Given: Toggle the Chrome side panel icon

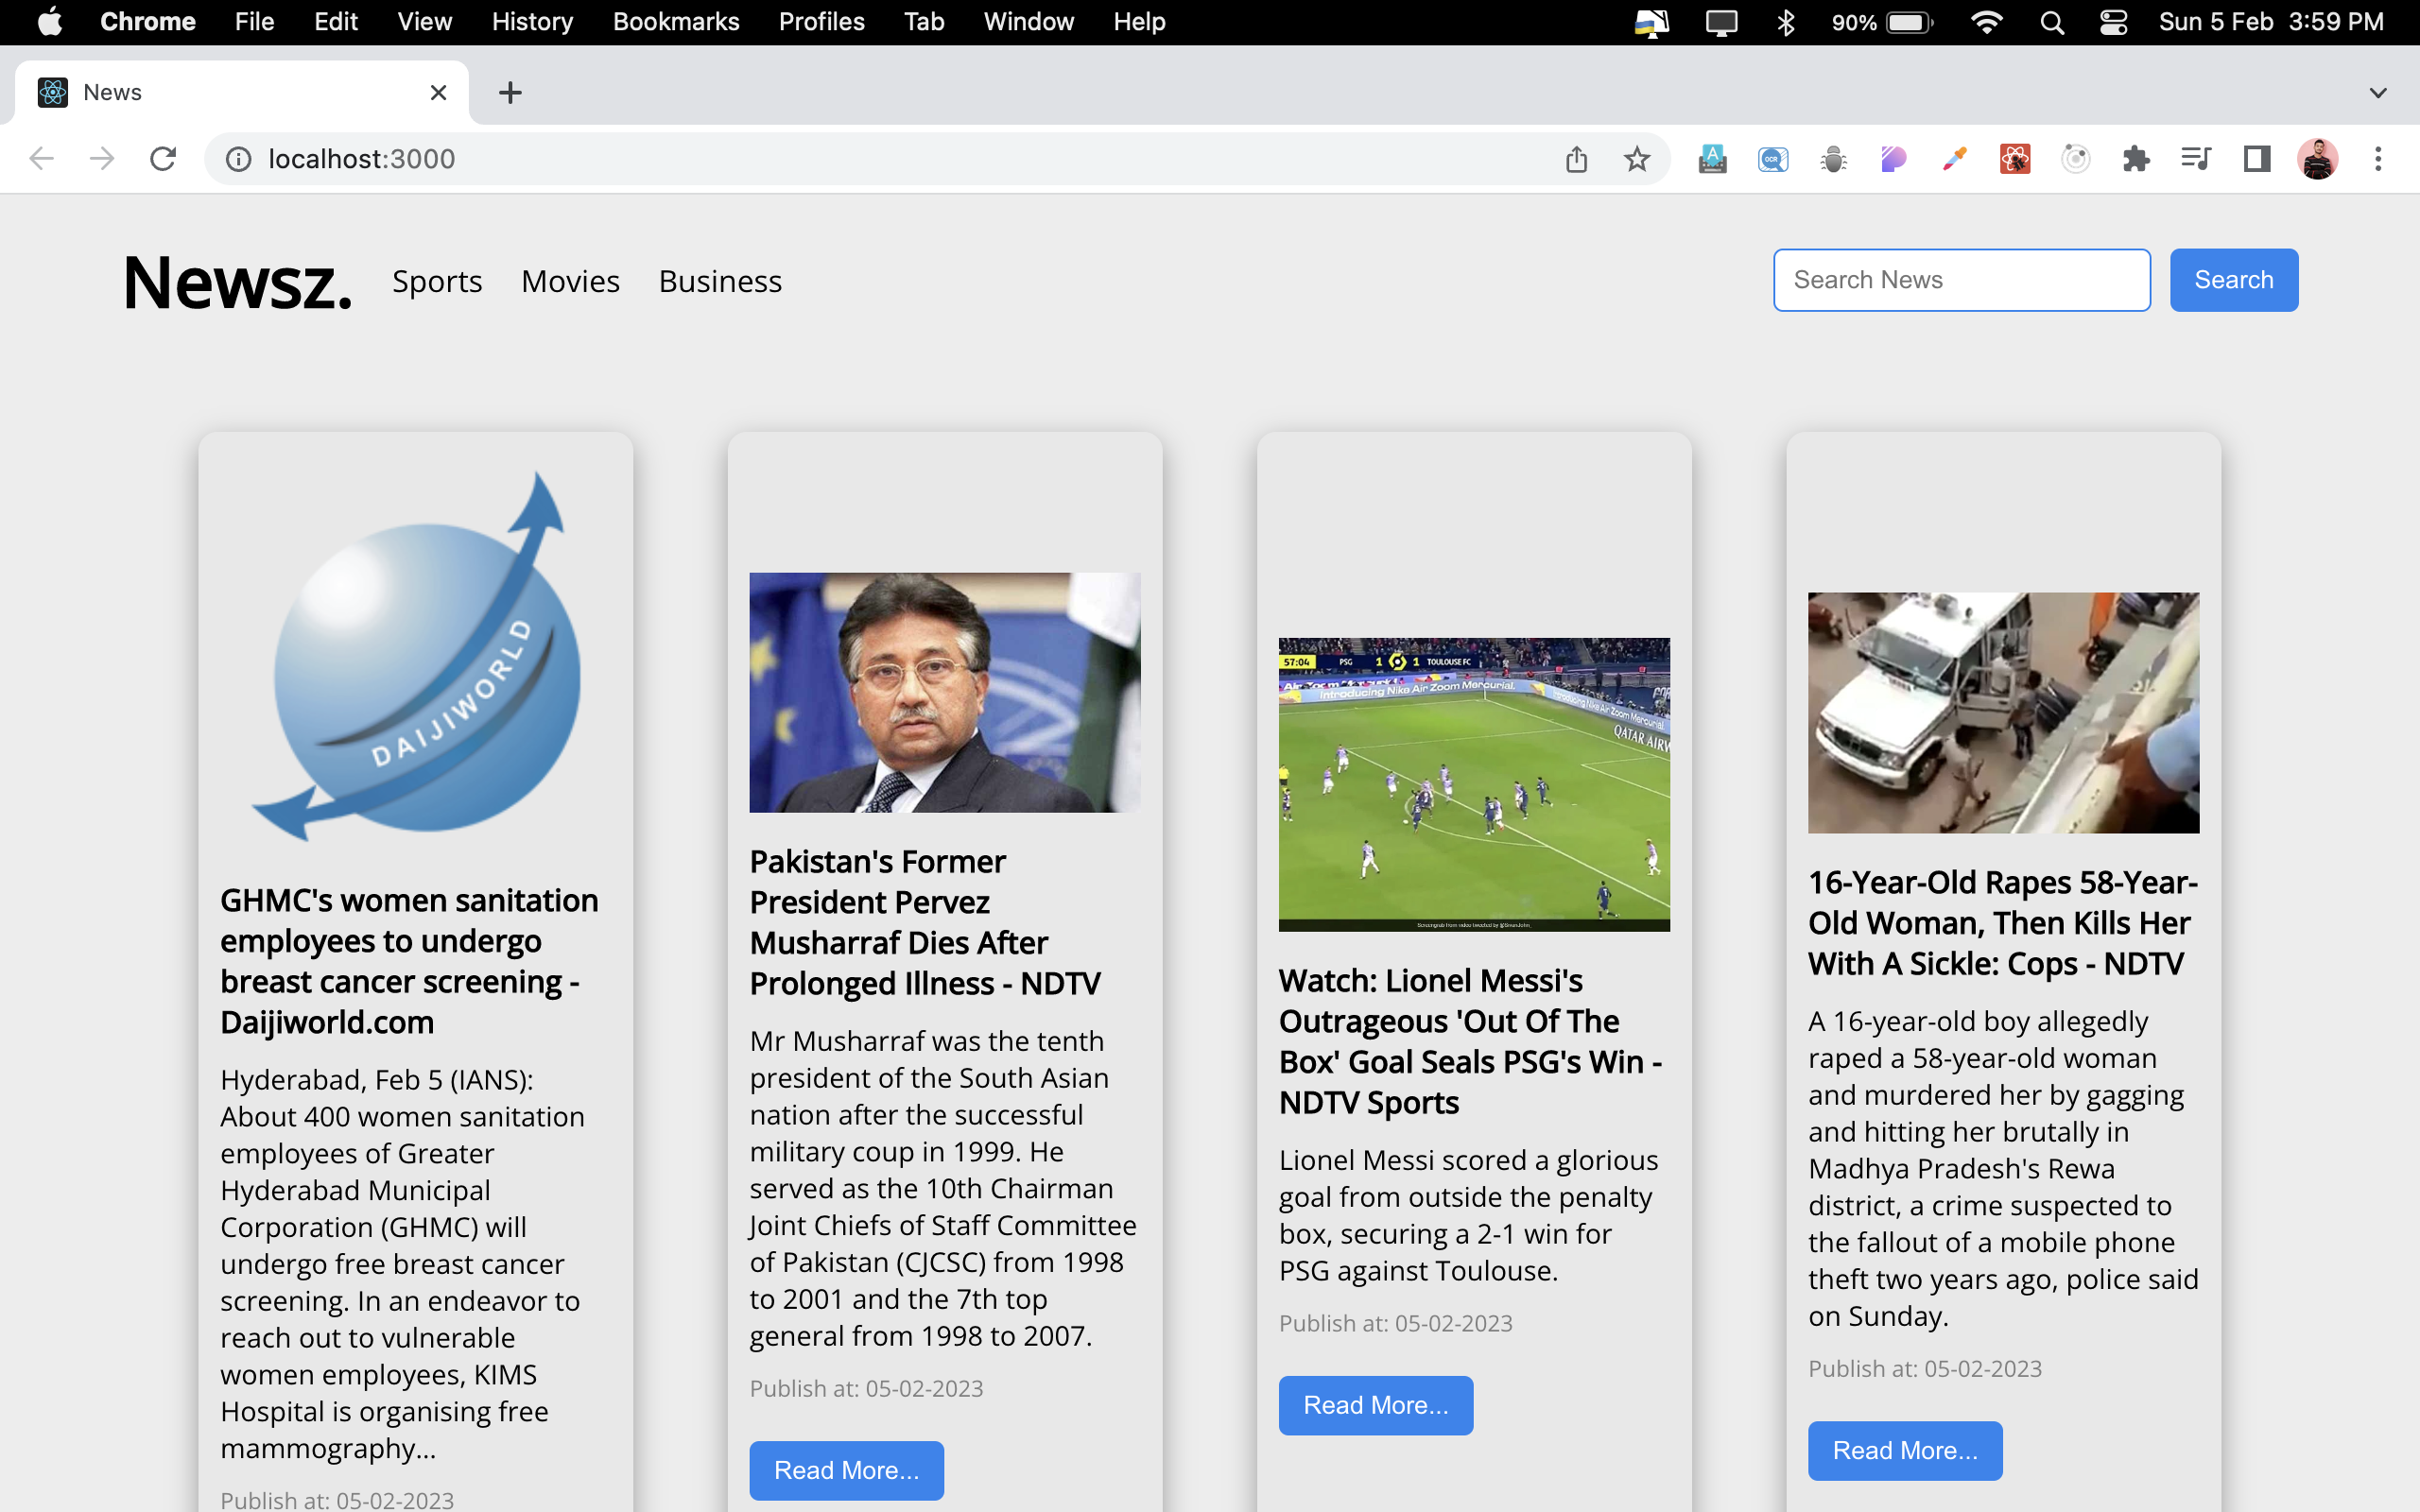Looking at the screenshot, I should 2257,159.
